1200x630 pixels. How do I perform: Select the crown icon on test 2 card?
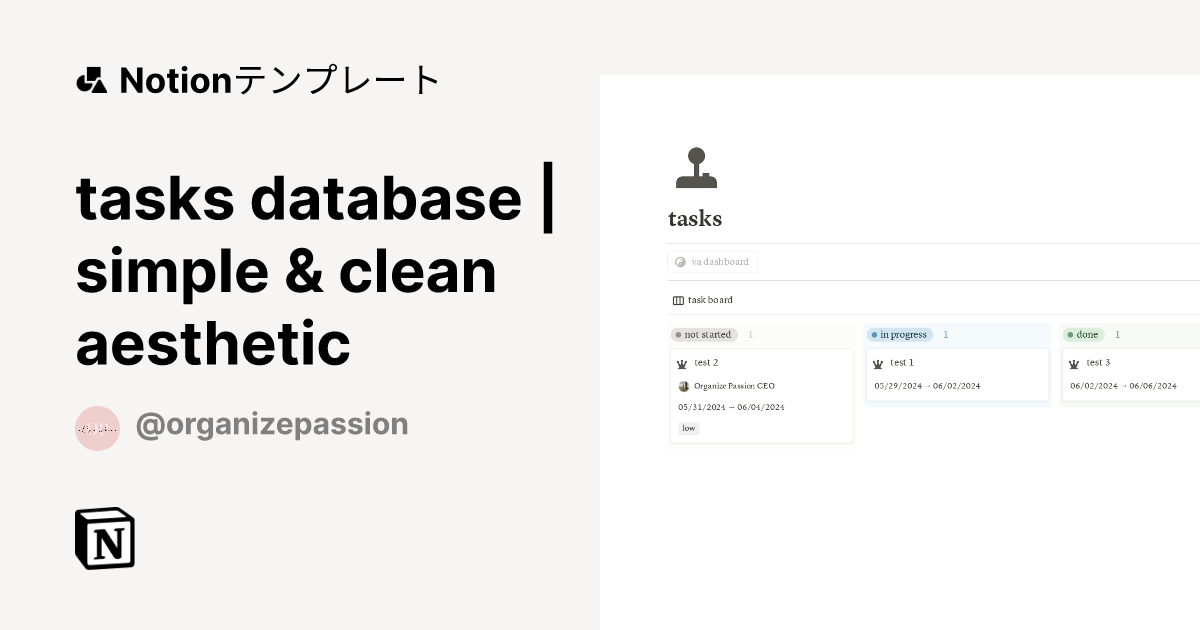pos(684,363)
